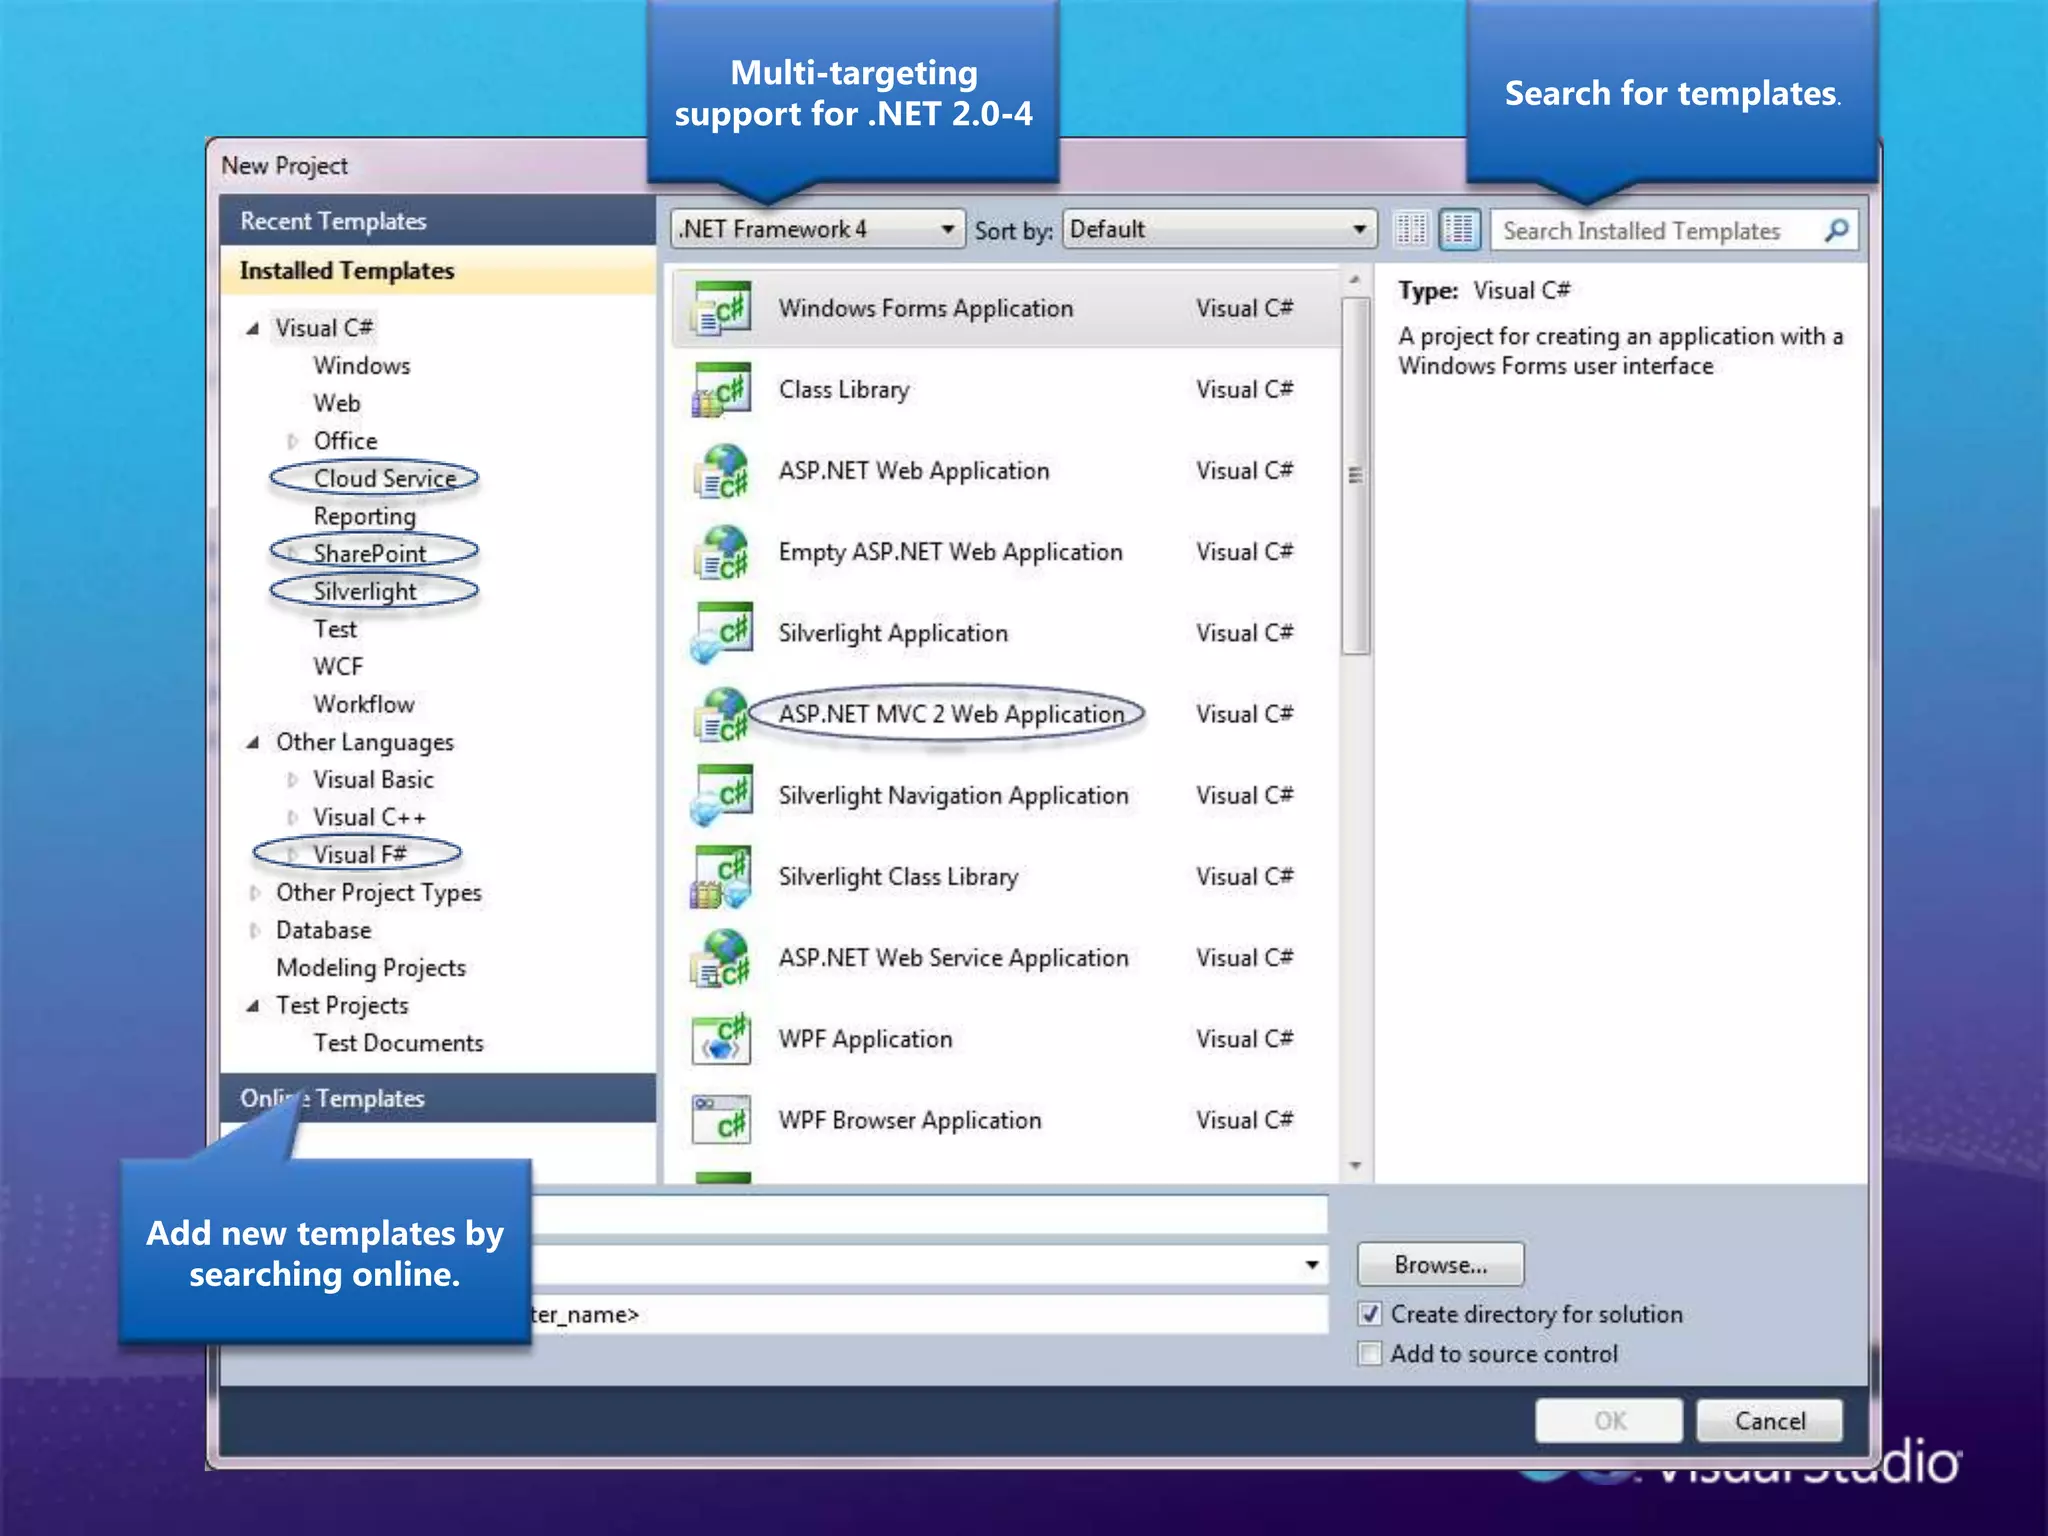
Task: Click the Silverlight Class Library icon
Action: click(x=721, y=877)
